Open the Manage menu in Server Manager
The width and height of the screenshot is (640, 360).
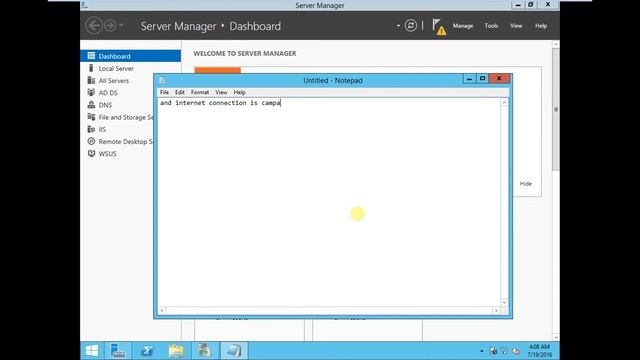pos(463,26)
